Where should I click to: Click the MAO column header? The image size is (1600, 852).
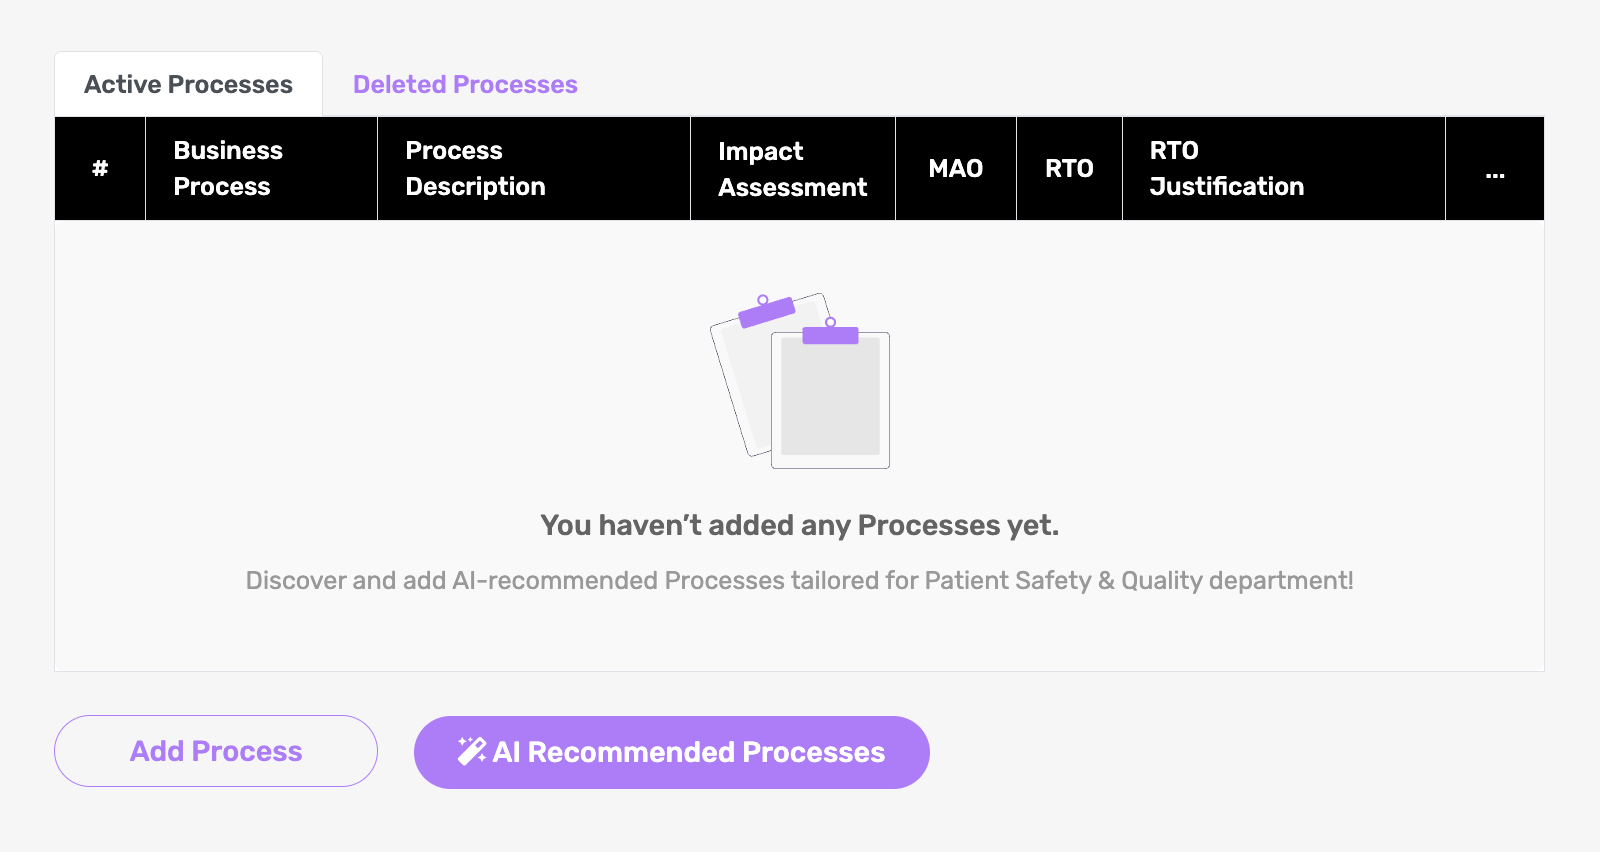click(x=956, y=168)
